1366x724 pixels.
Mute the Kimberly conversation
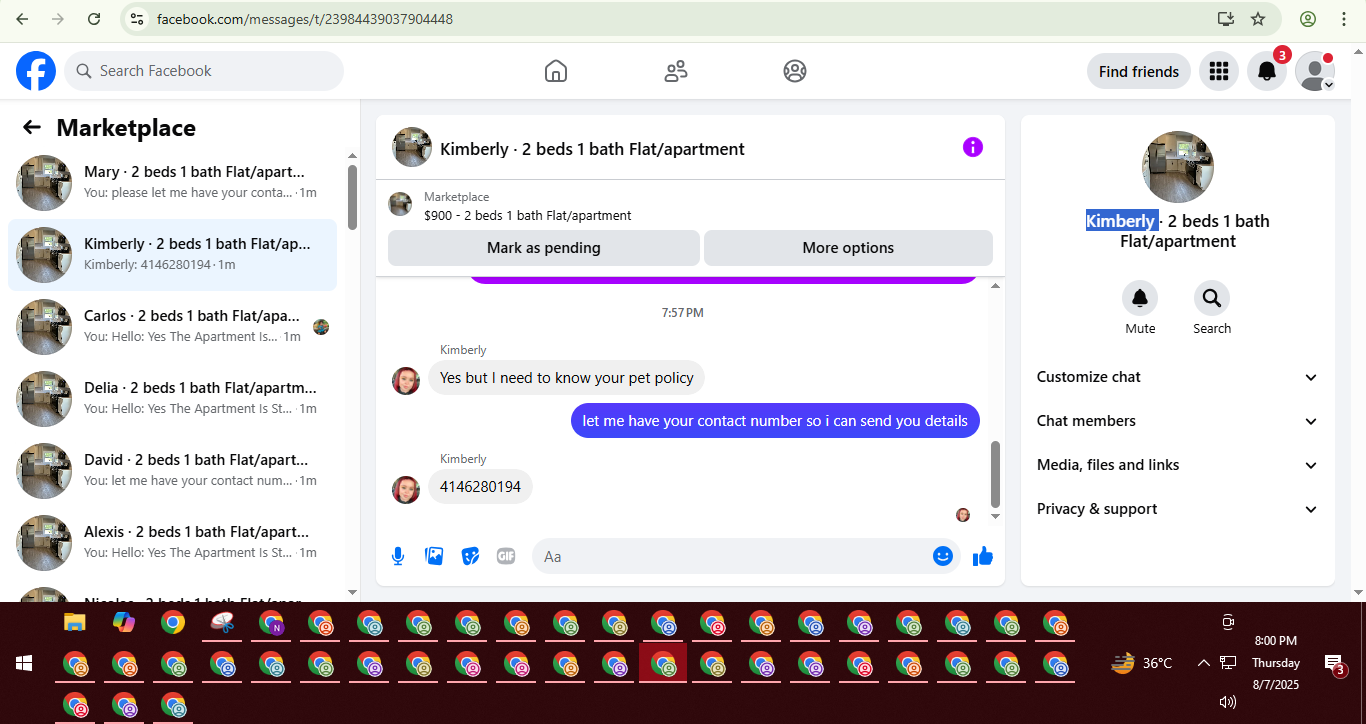point(1140,298)
